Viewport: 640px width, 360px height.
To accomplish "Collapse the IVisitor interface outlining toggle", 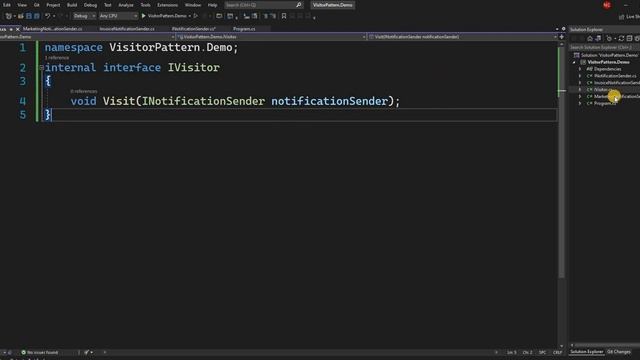I will tap(42, 67).
